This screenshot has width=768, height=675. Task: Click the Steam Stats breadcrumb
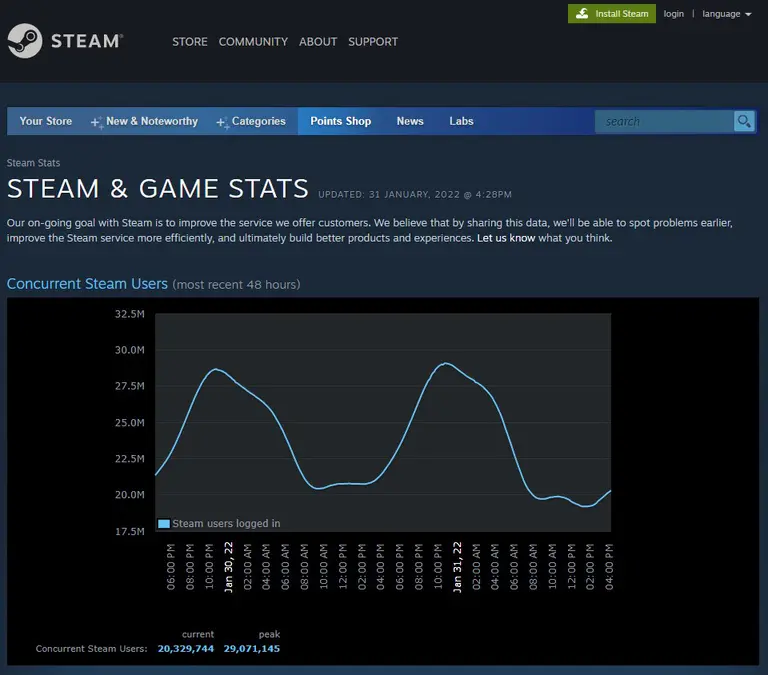point(33,163)
